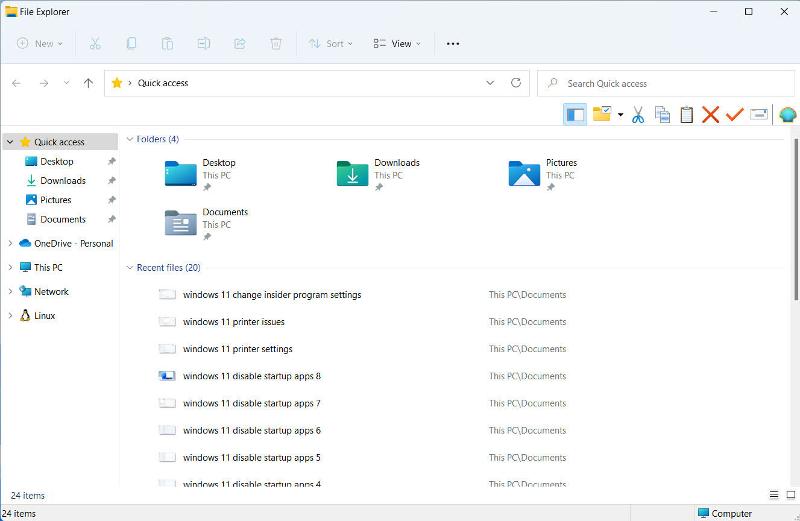This screenshot has width=800, height=521.
Task: Click the Cut scissors in the command bar
Action: [95, 44]
